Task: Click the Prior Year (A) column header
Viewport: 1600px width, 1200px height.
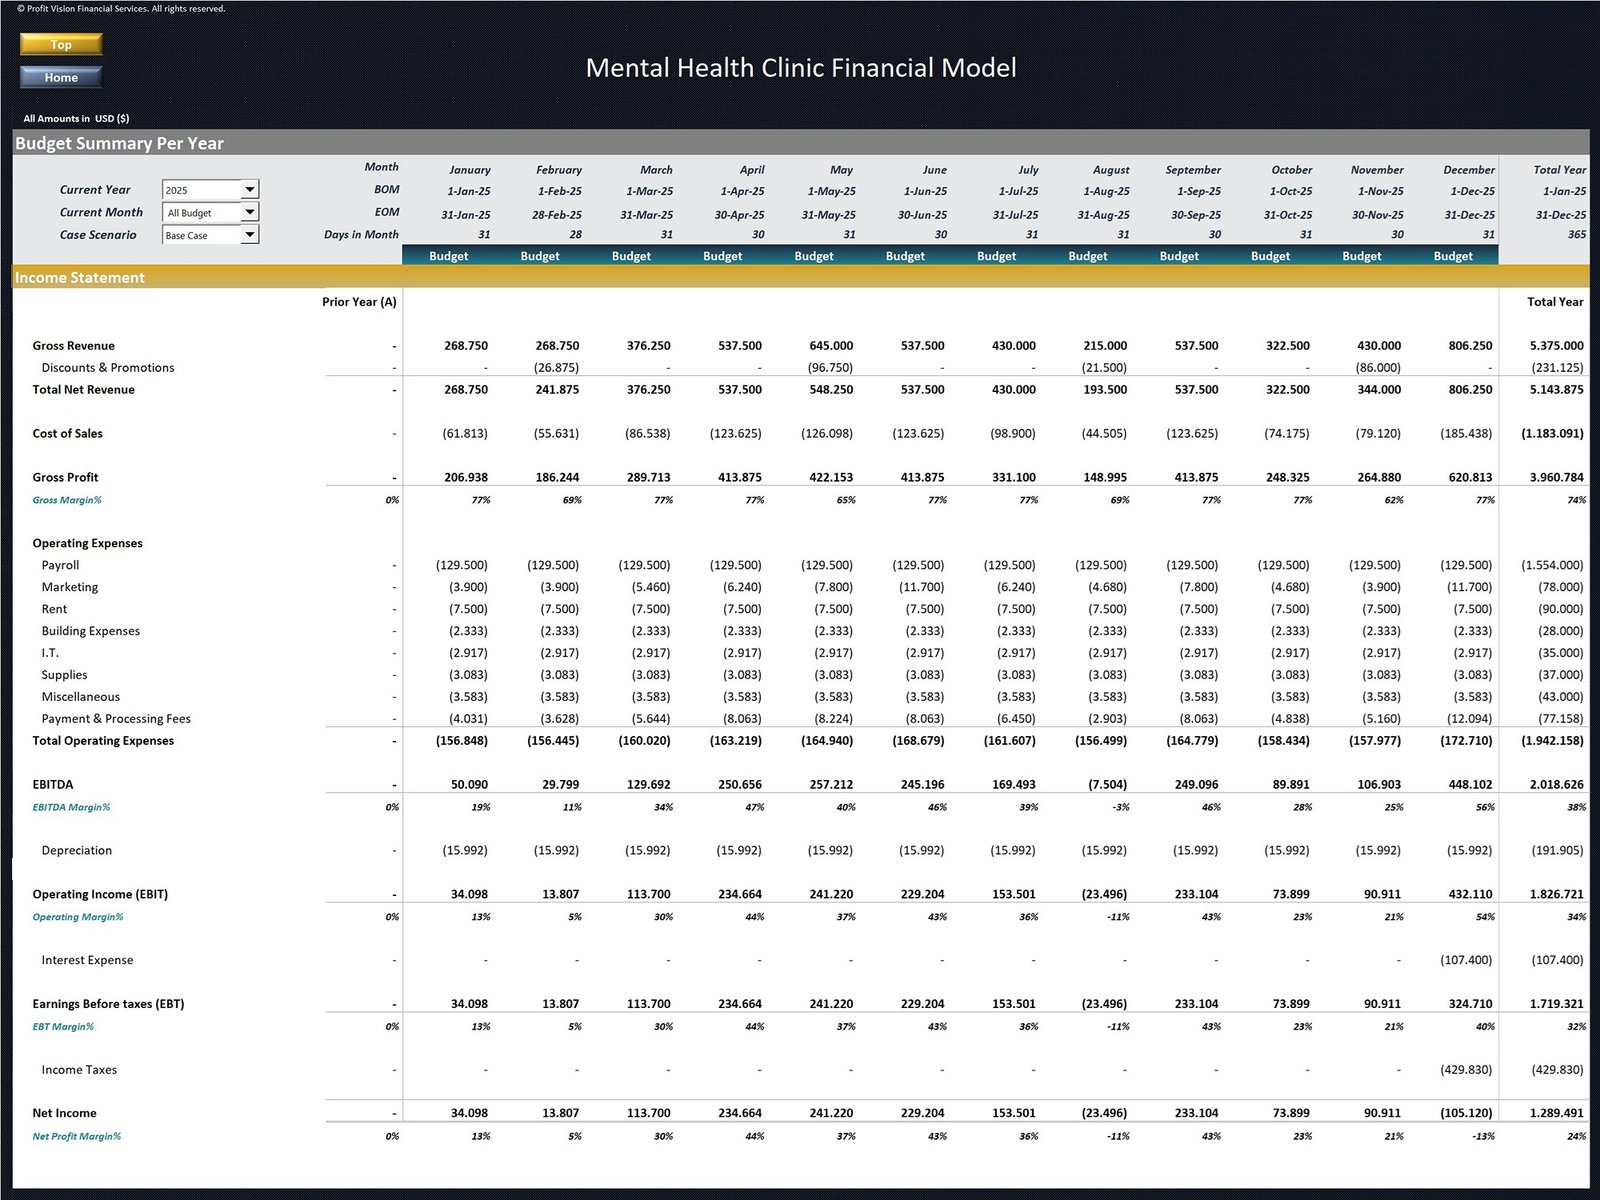Action: click(x=359, y=302)
